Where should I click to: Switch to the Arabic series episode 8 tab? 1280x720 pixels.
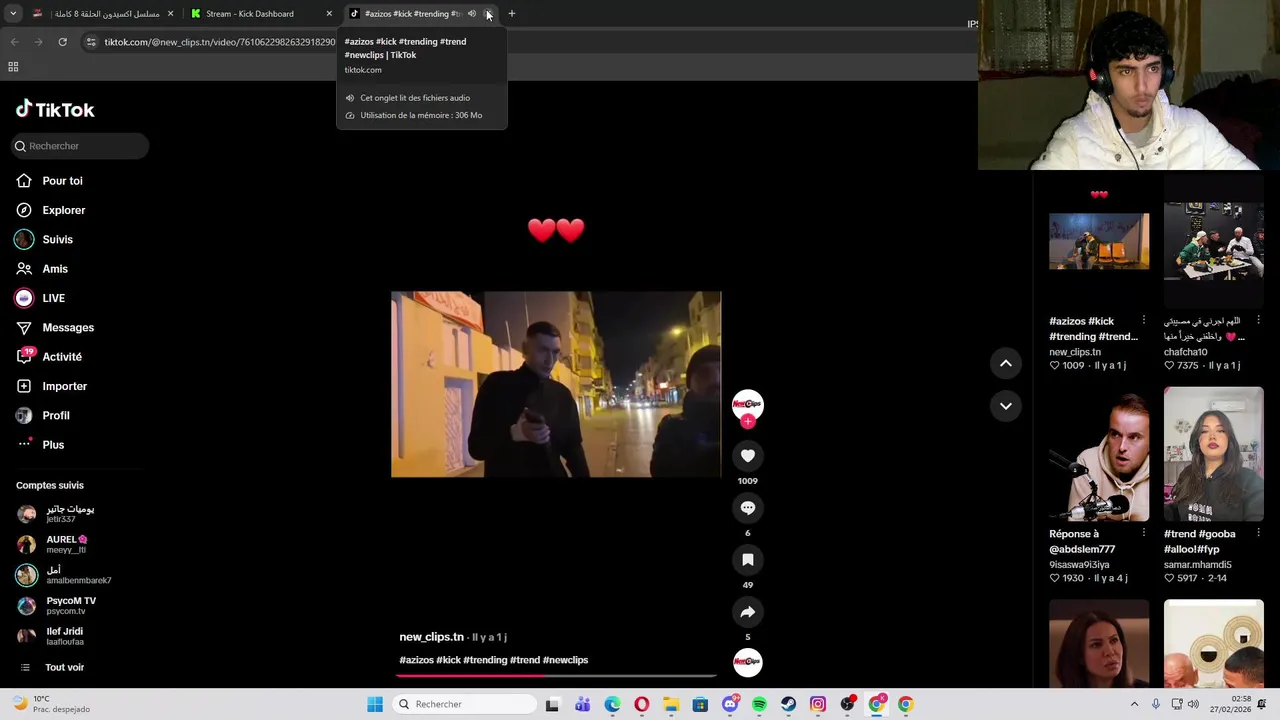click(x=102, y=14)
